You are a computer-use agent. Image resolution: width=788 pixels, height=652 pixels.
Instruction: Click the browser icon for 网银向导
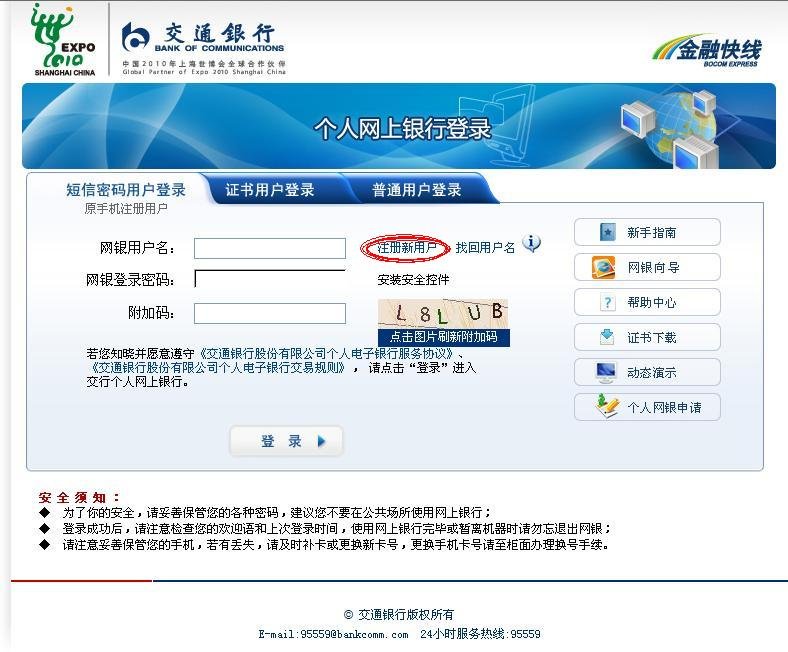604,267
